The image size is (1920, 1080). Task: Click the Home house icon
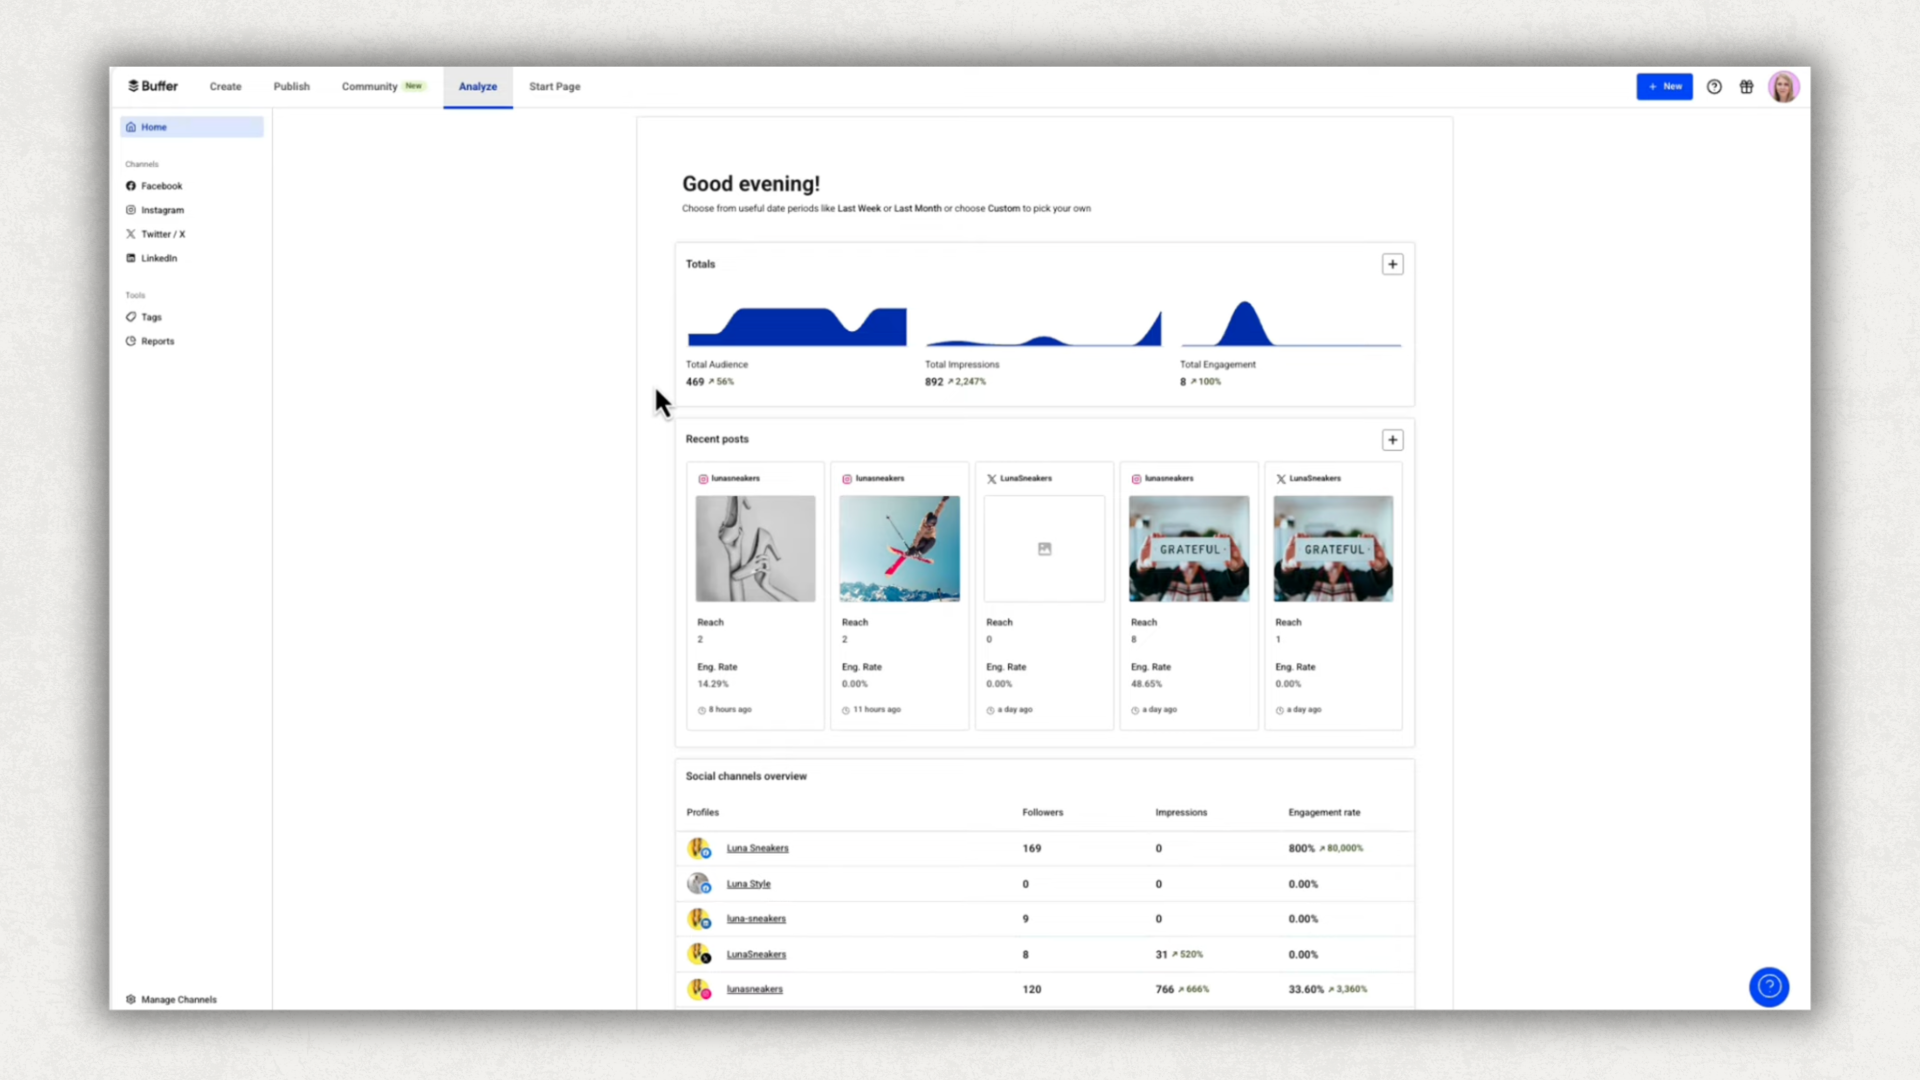click(131, 127)
